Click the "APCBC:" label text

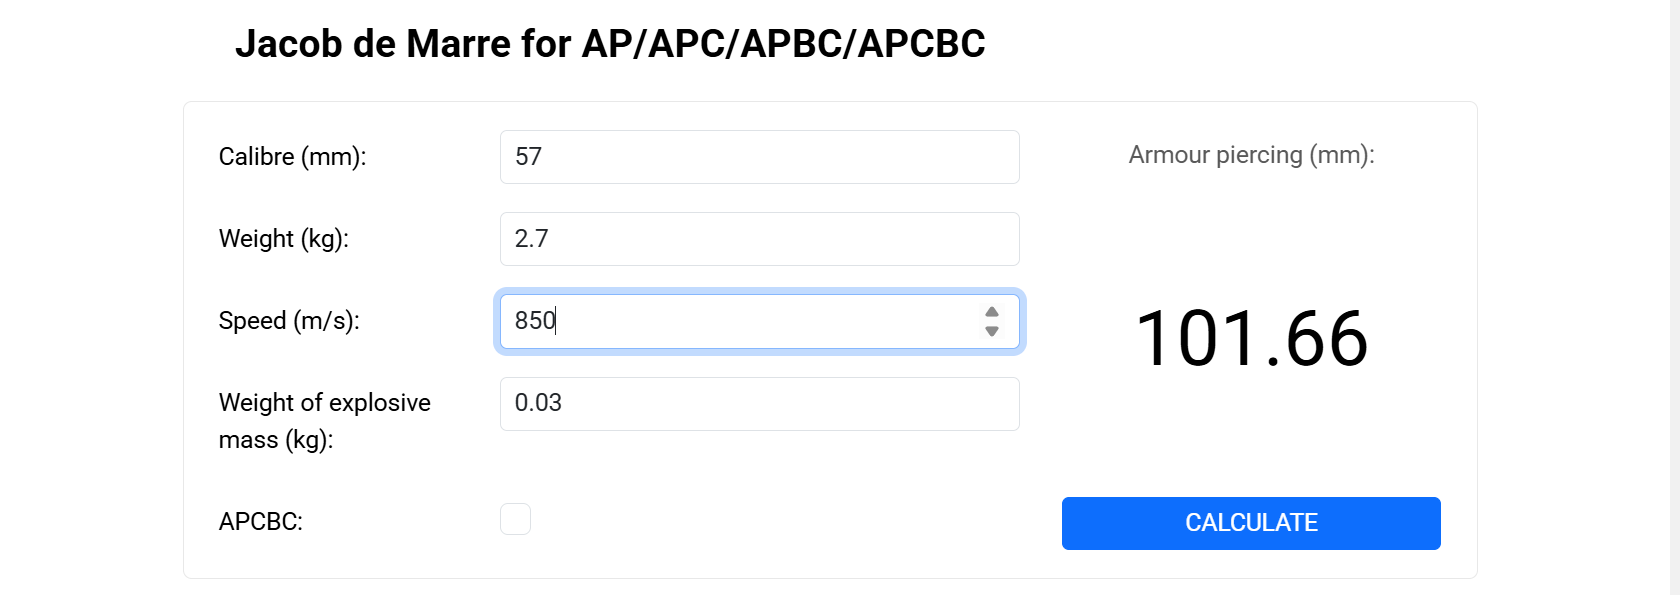pyautogui.click(x=260, y=522)
